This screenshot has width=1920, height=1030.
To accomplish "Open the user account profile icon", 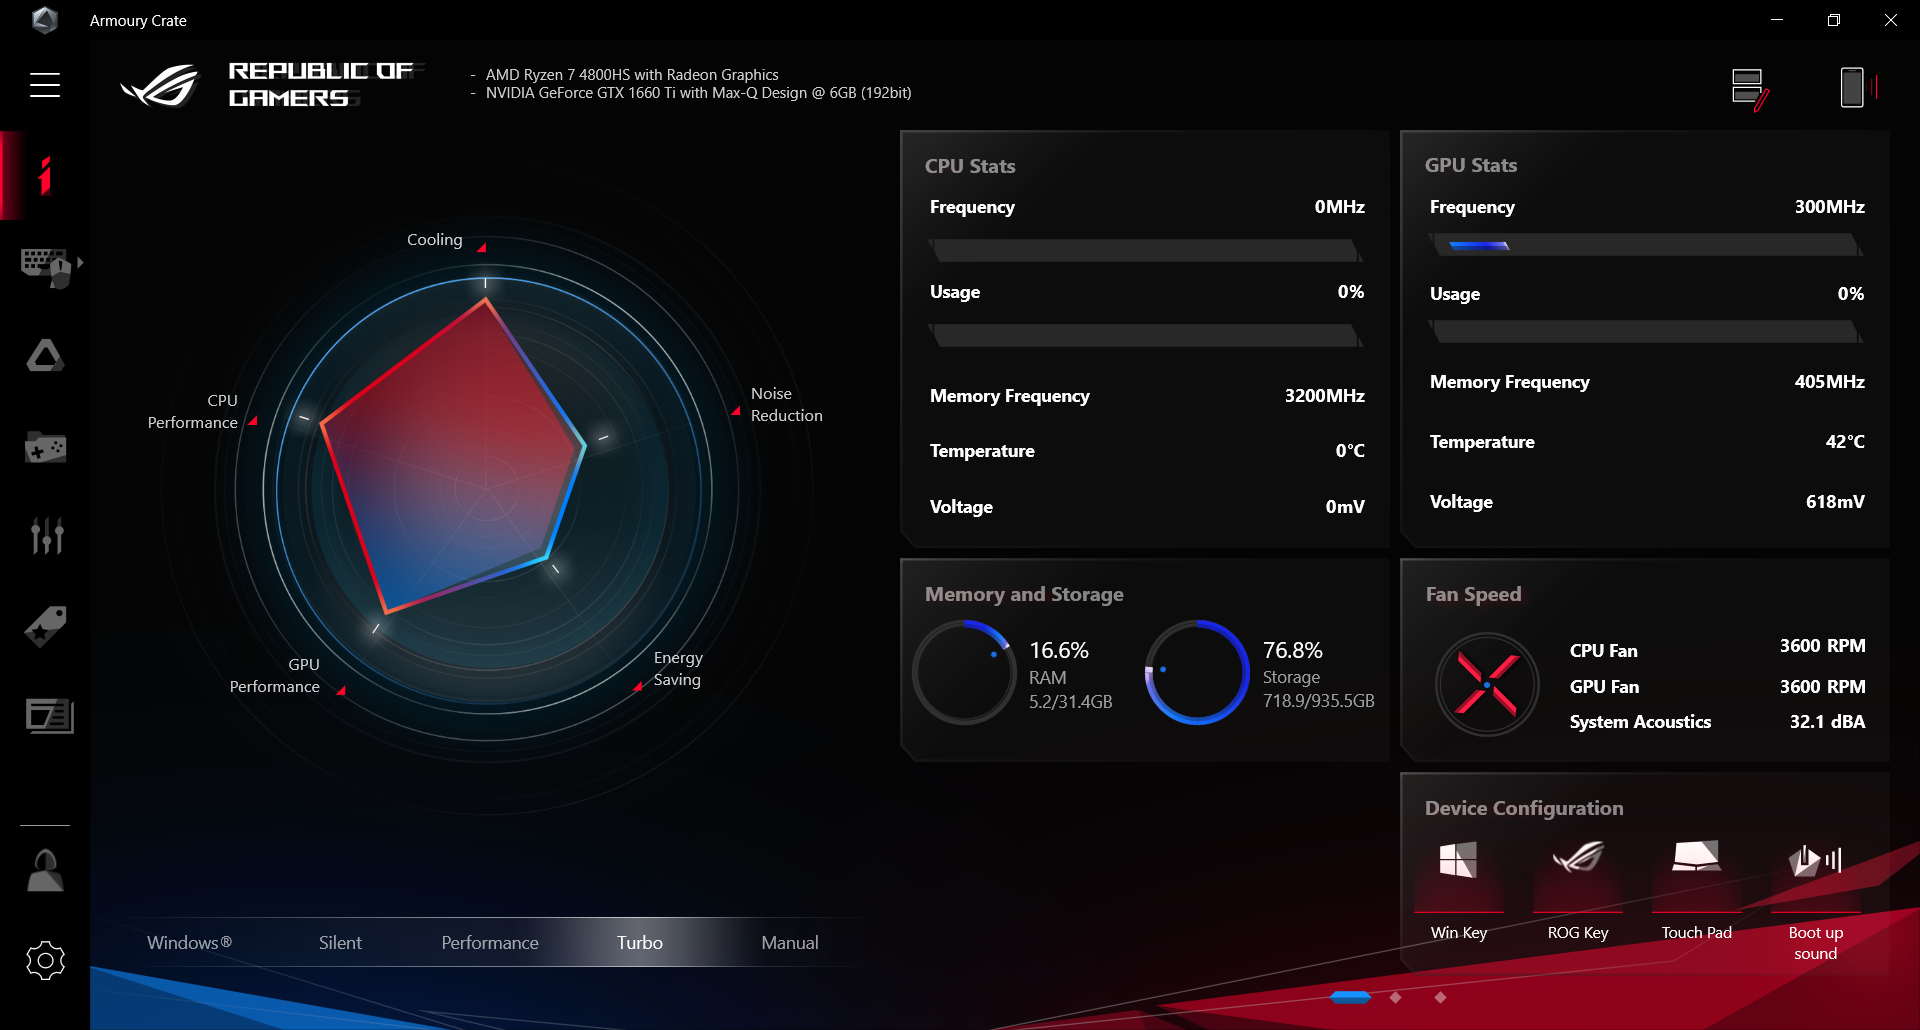I will coord(45,870).
